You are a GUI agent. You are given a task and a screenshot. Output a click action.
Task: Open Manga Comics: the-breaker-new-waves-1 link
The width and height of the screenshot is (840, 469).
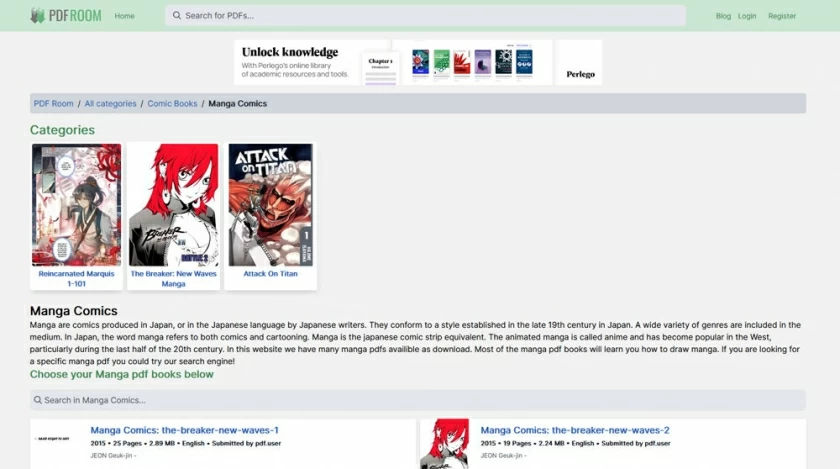click(184, 430)
